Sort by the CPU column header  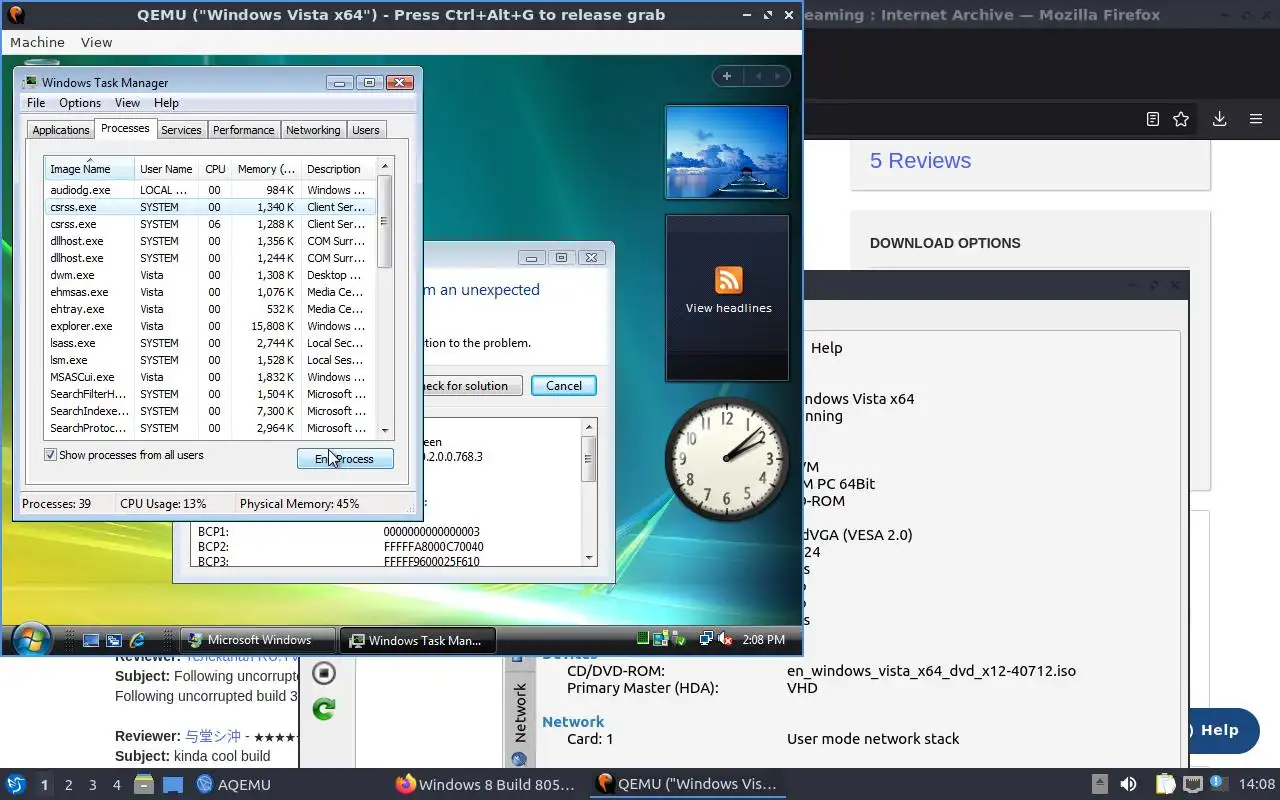click(215, 169)
